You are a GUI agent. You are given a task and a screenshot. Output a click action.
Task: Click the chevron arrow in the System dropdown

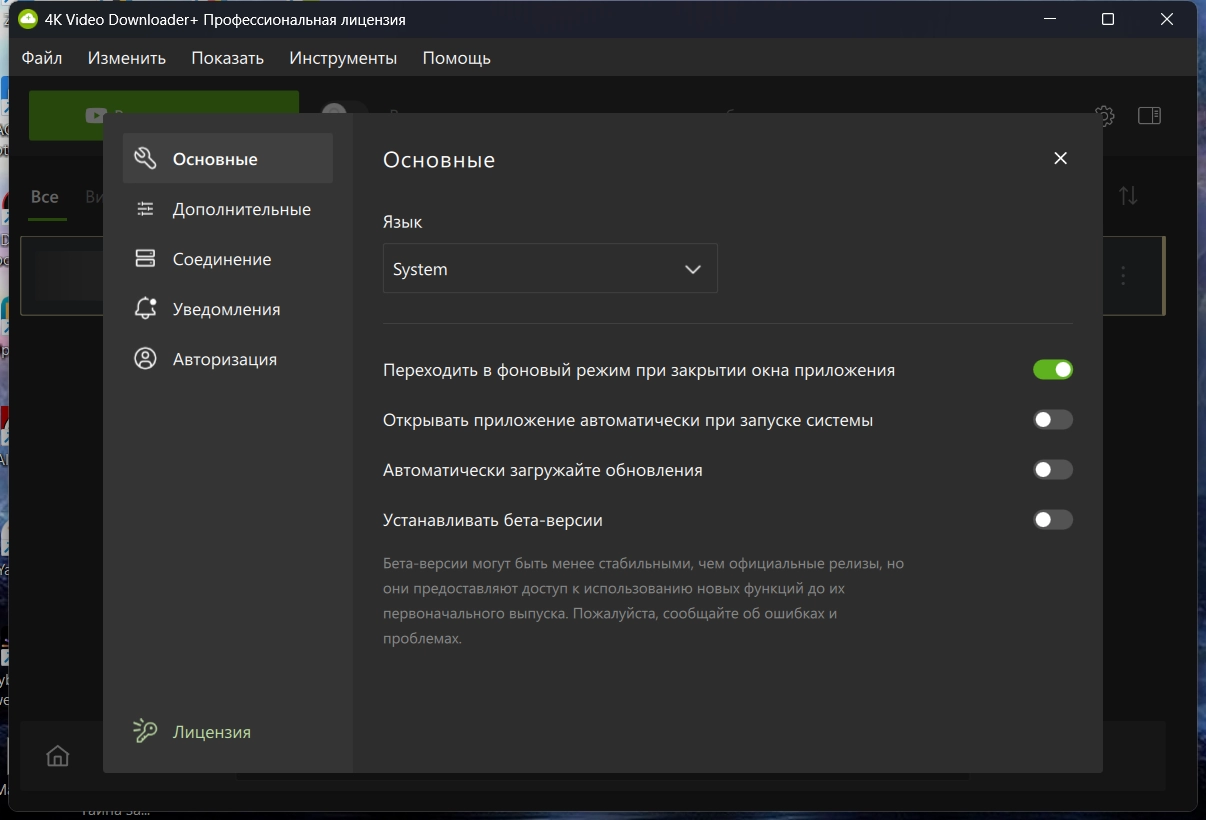[692, 270]
